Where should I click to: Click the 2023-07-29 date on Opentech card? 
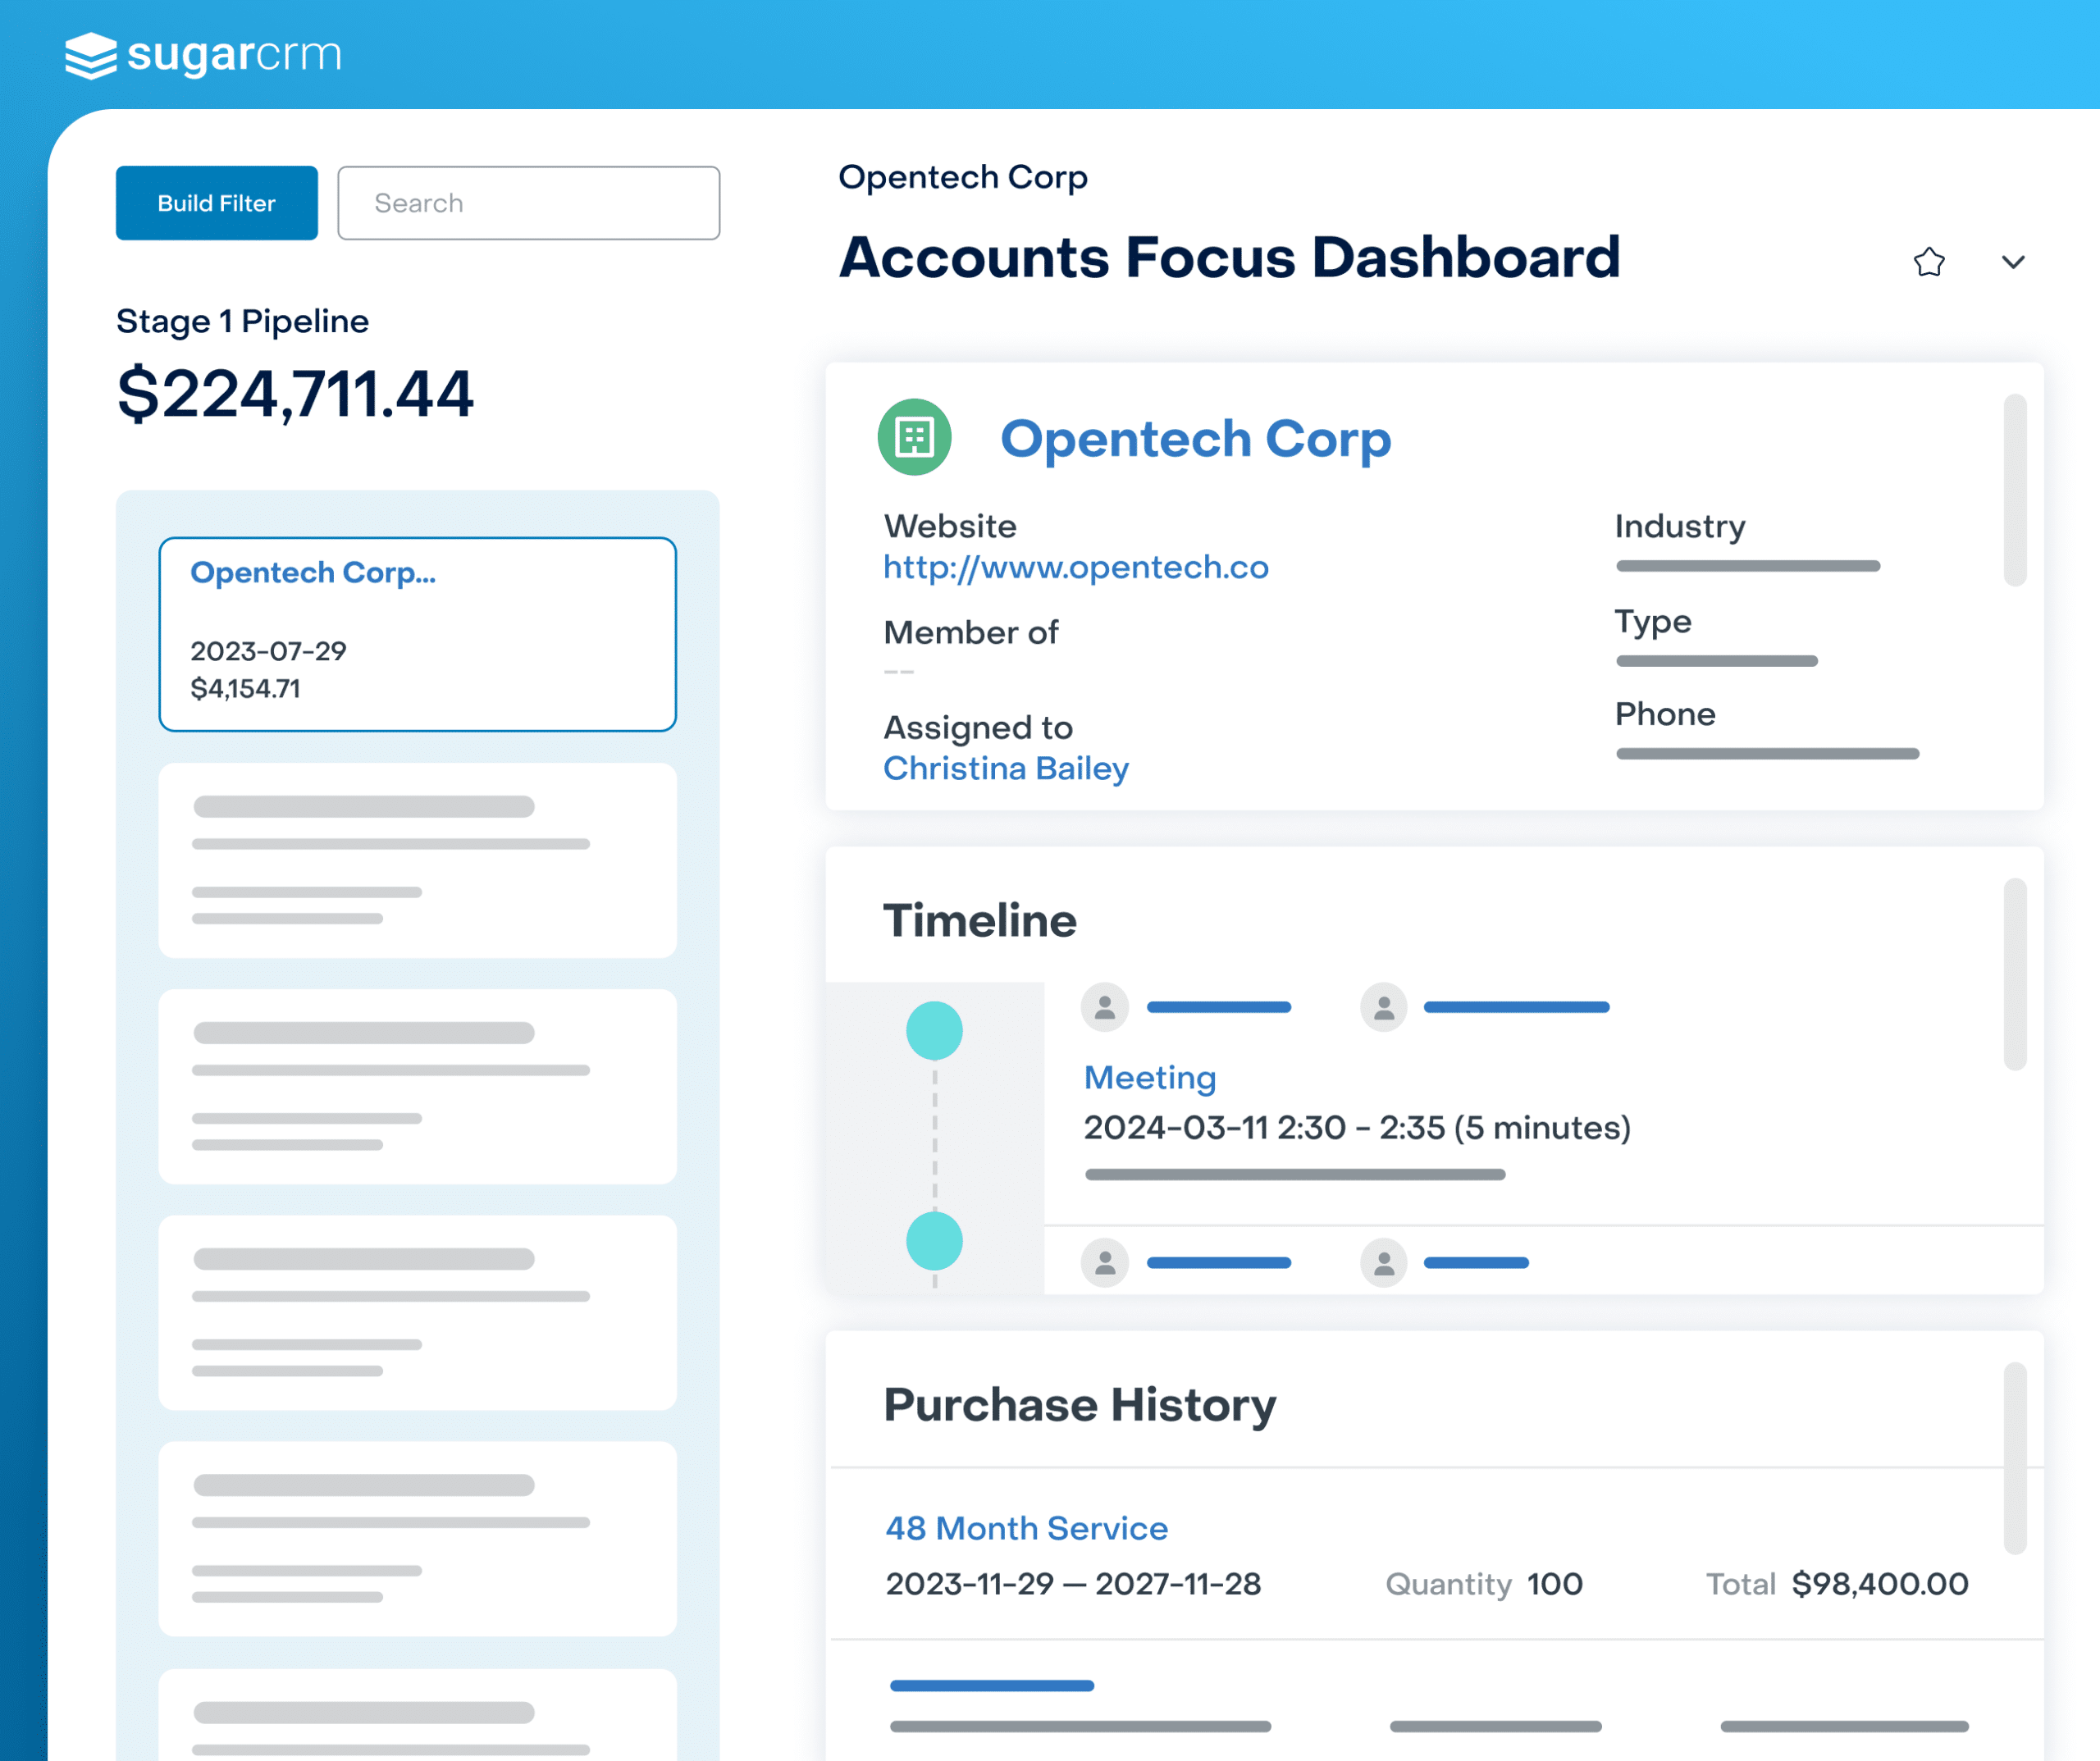268,651
